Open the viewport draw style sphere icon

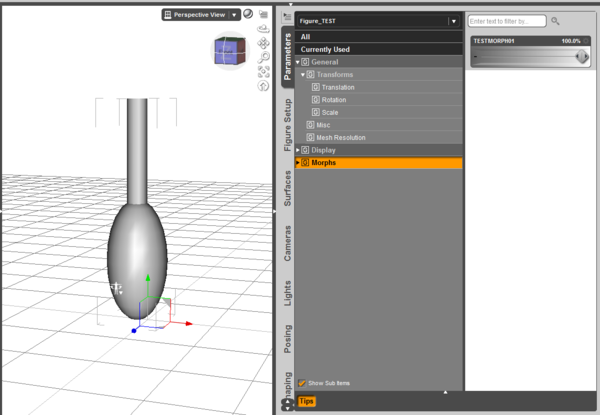pos(248,14)
